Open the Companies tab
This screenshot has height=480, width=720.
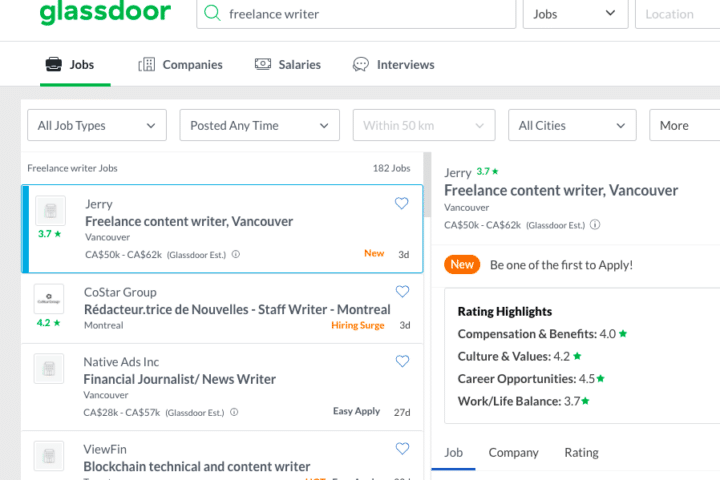coord(180,65)
